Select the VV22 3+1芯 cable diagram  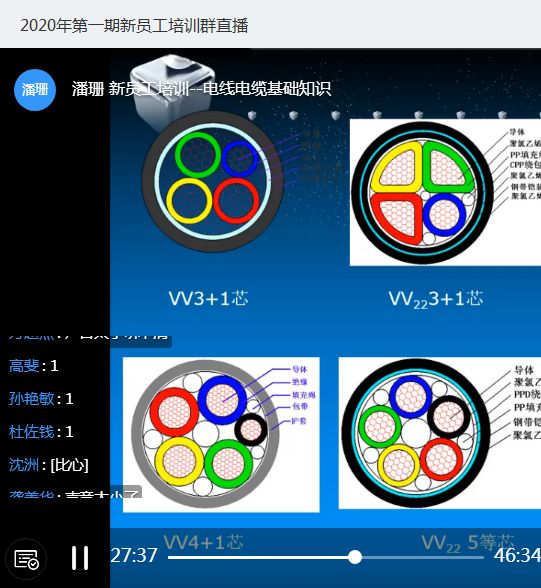tap(445, 192)
